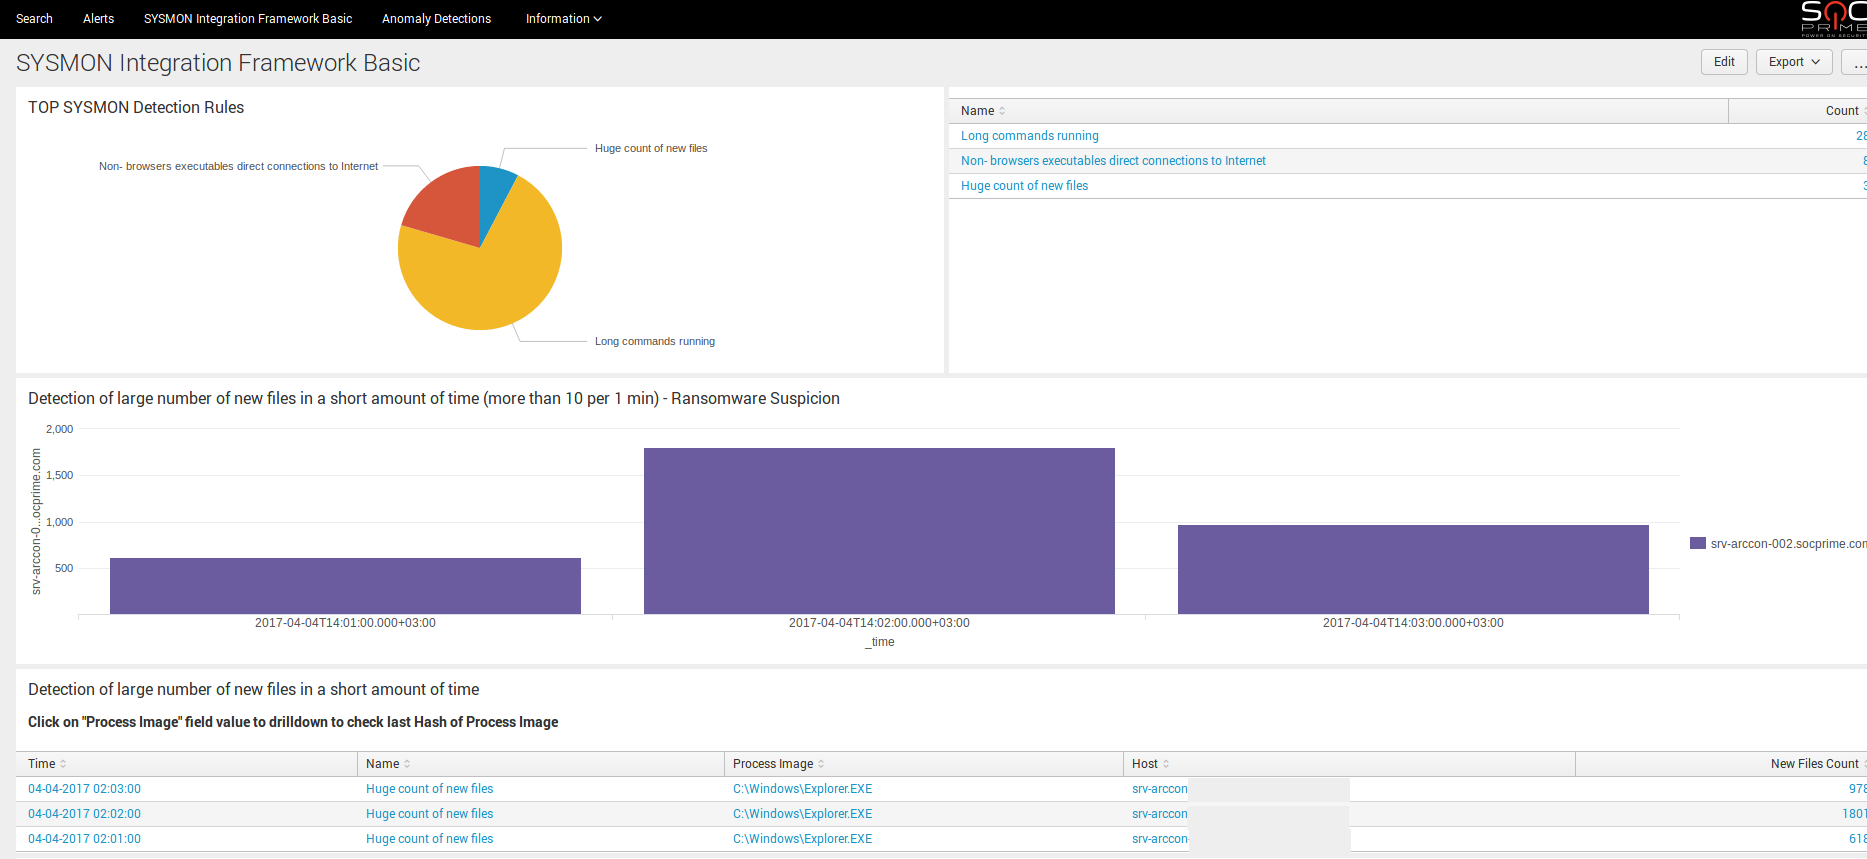
Task: Open the Information dropdown menu
Action: click(x=563, y=19)
